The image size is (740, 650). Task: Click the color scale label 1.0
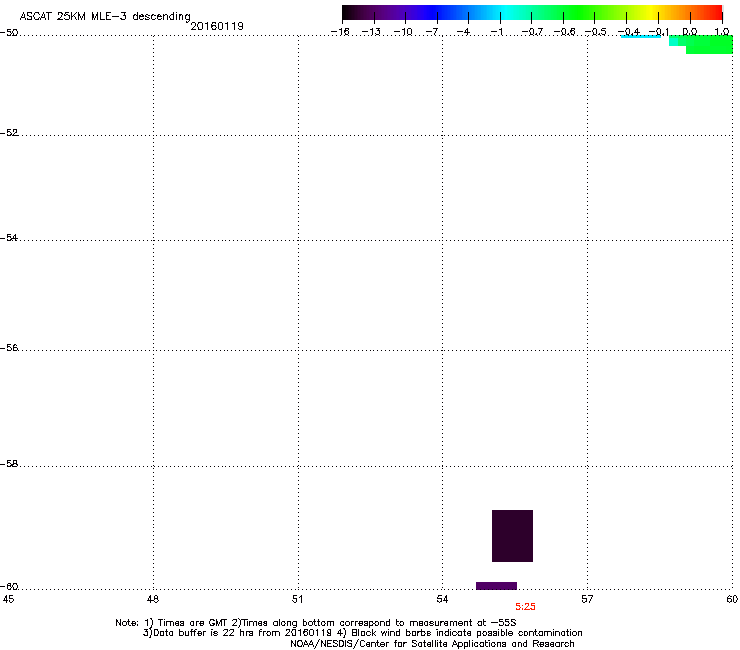click(x=722, y=32)
